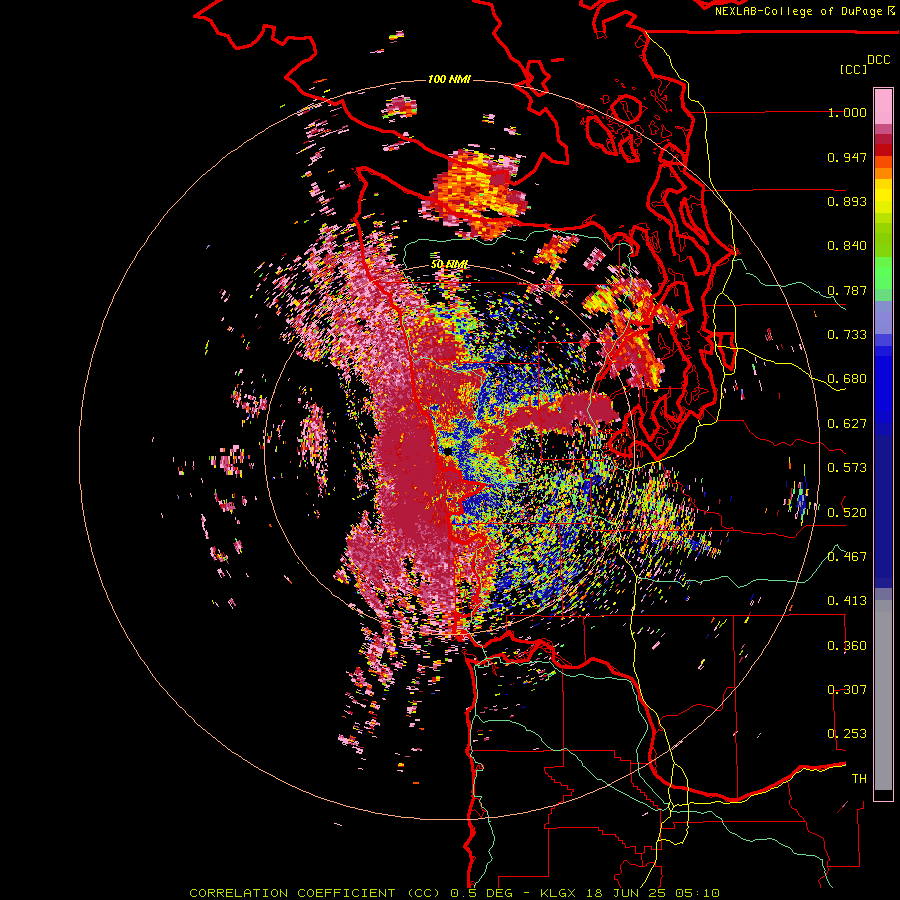
Task: Click the 0.253 scale label
Action: (847, 734)
